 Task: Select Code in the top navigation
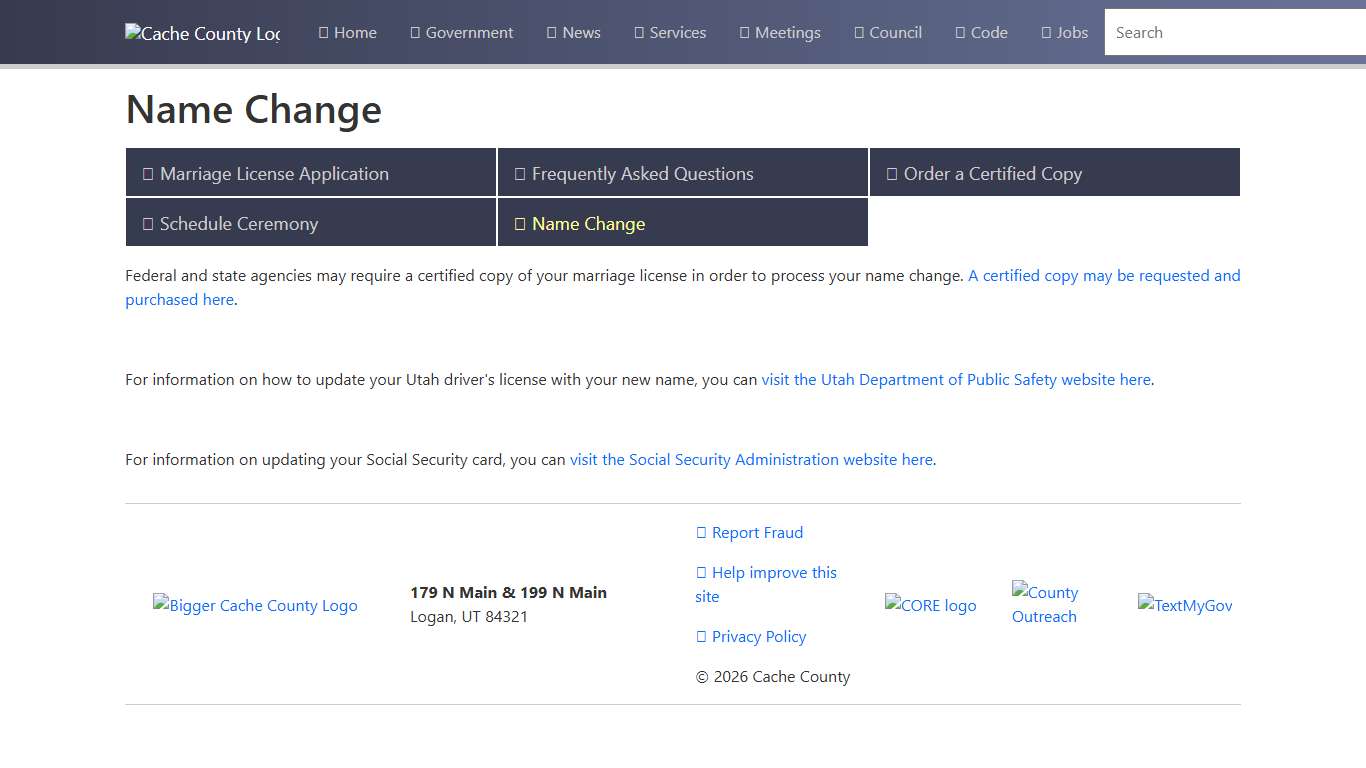click(x=981, y=33)
